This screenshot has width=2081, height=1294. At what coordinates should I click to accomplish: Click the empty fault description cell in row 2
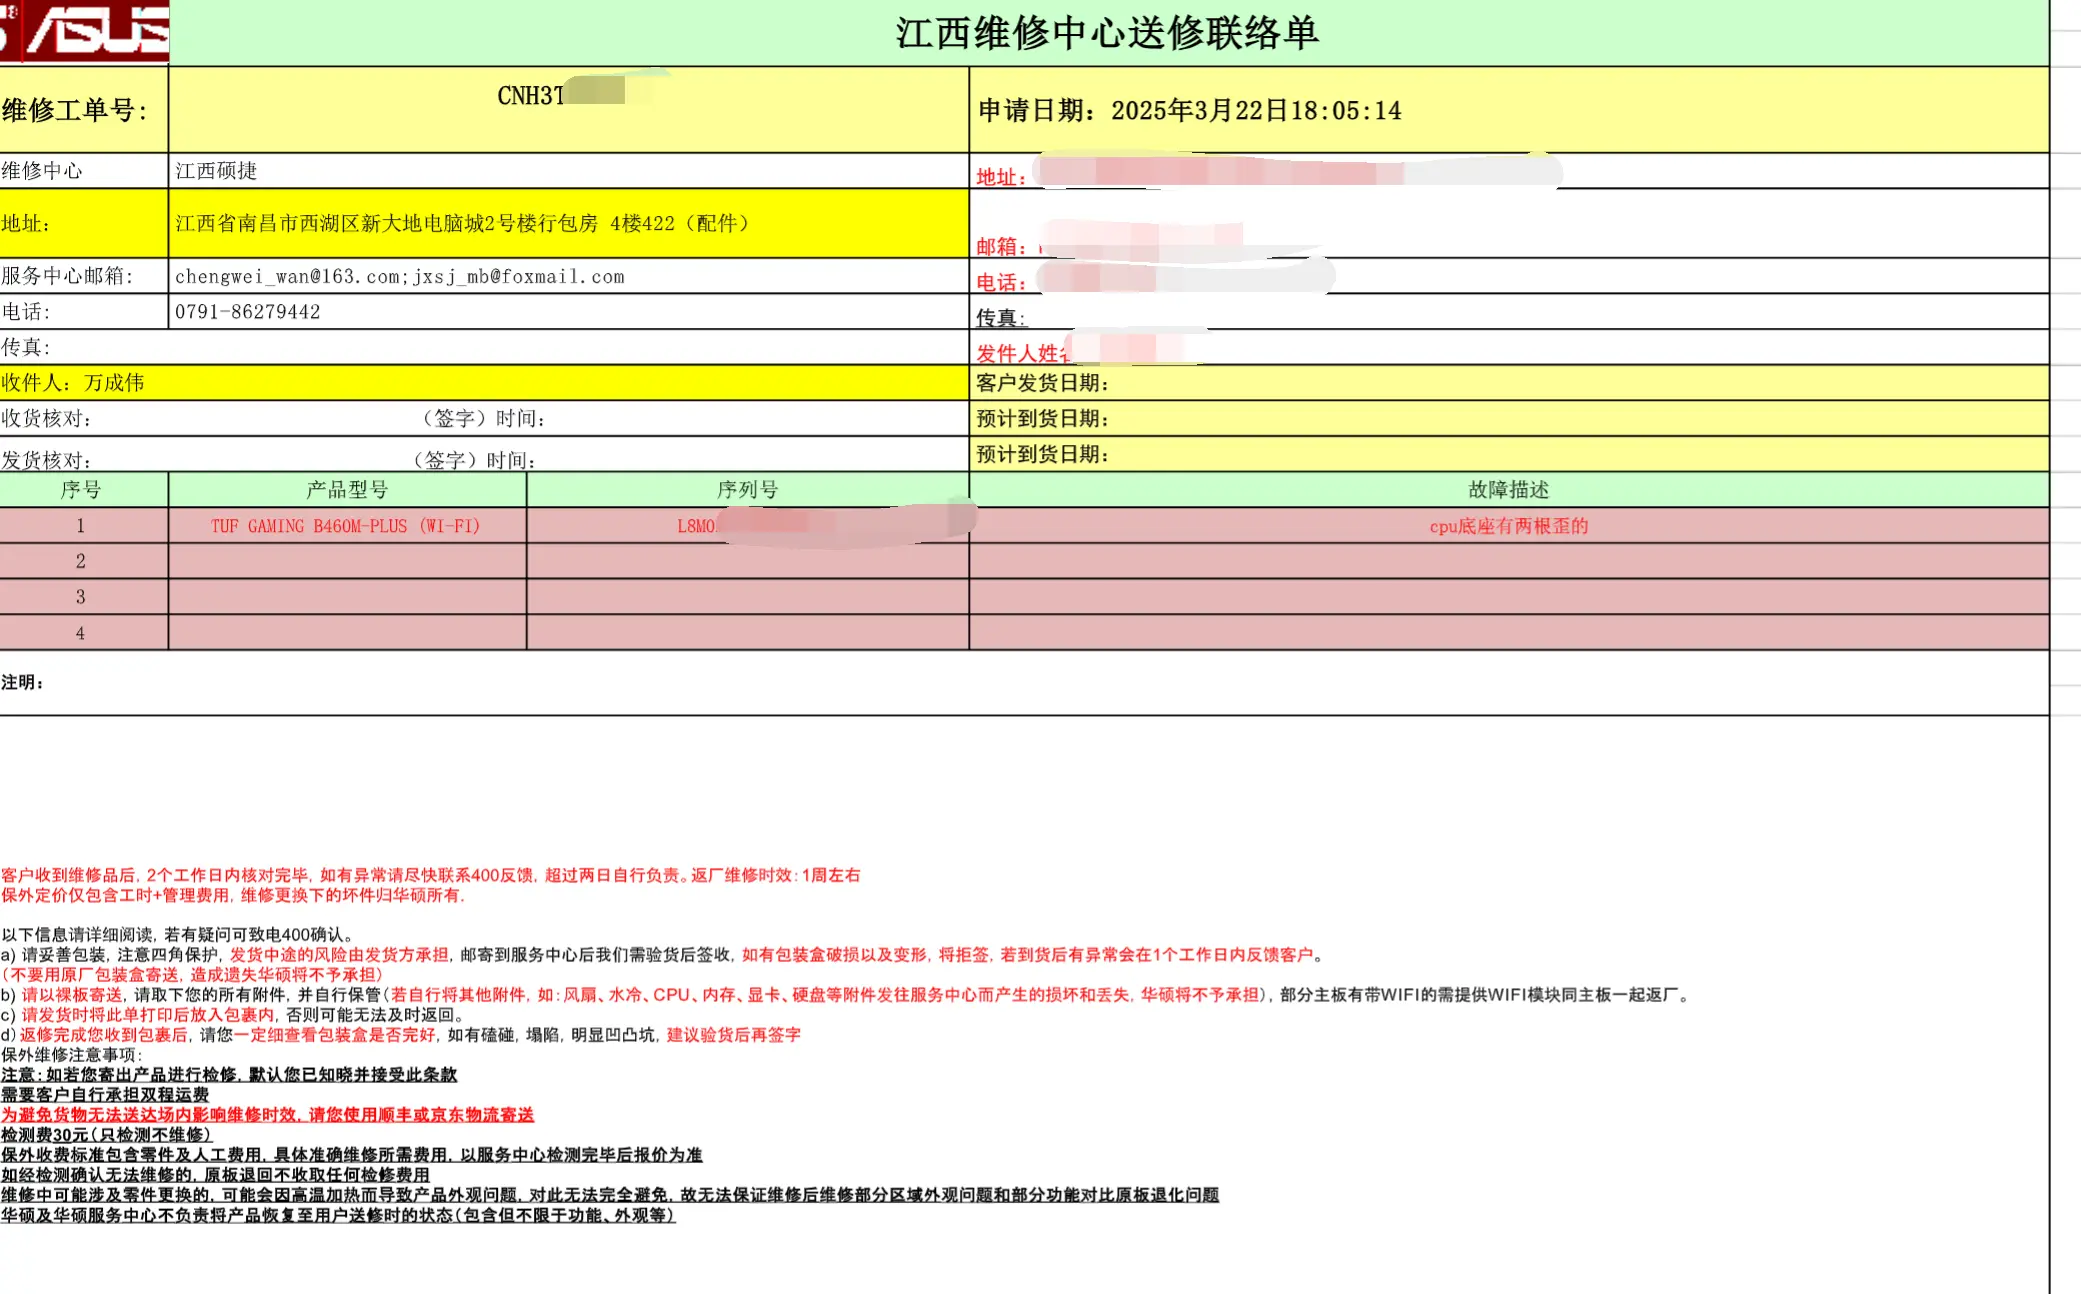pos(1509,561)
